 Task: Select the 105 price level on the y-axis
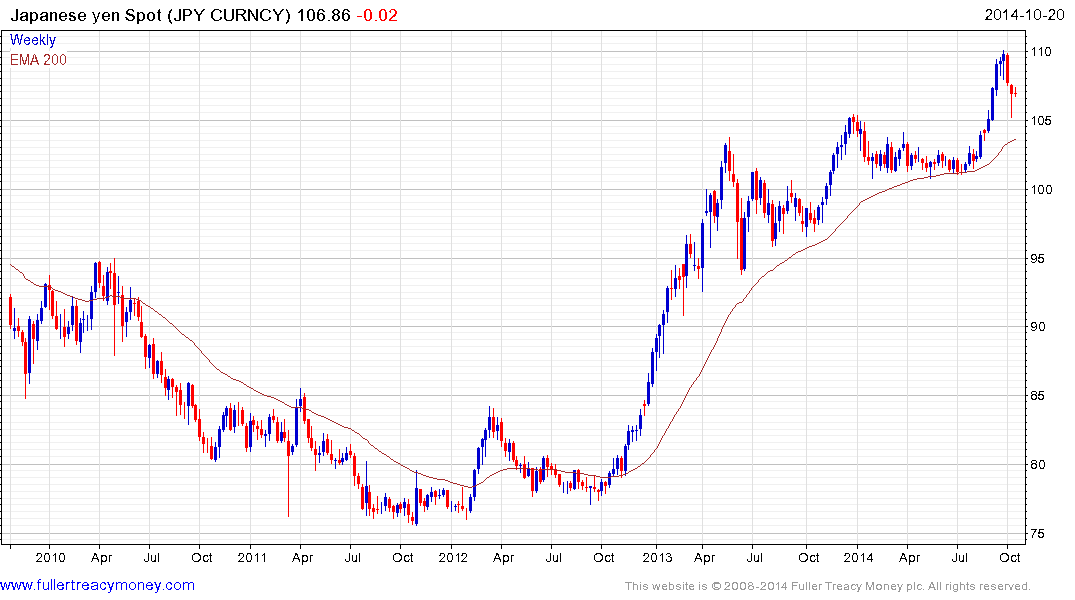coord(1045,121)
